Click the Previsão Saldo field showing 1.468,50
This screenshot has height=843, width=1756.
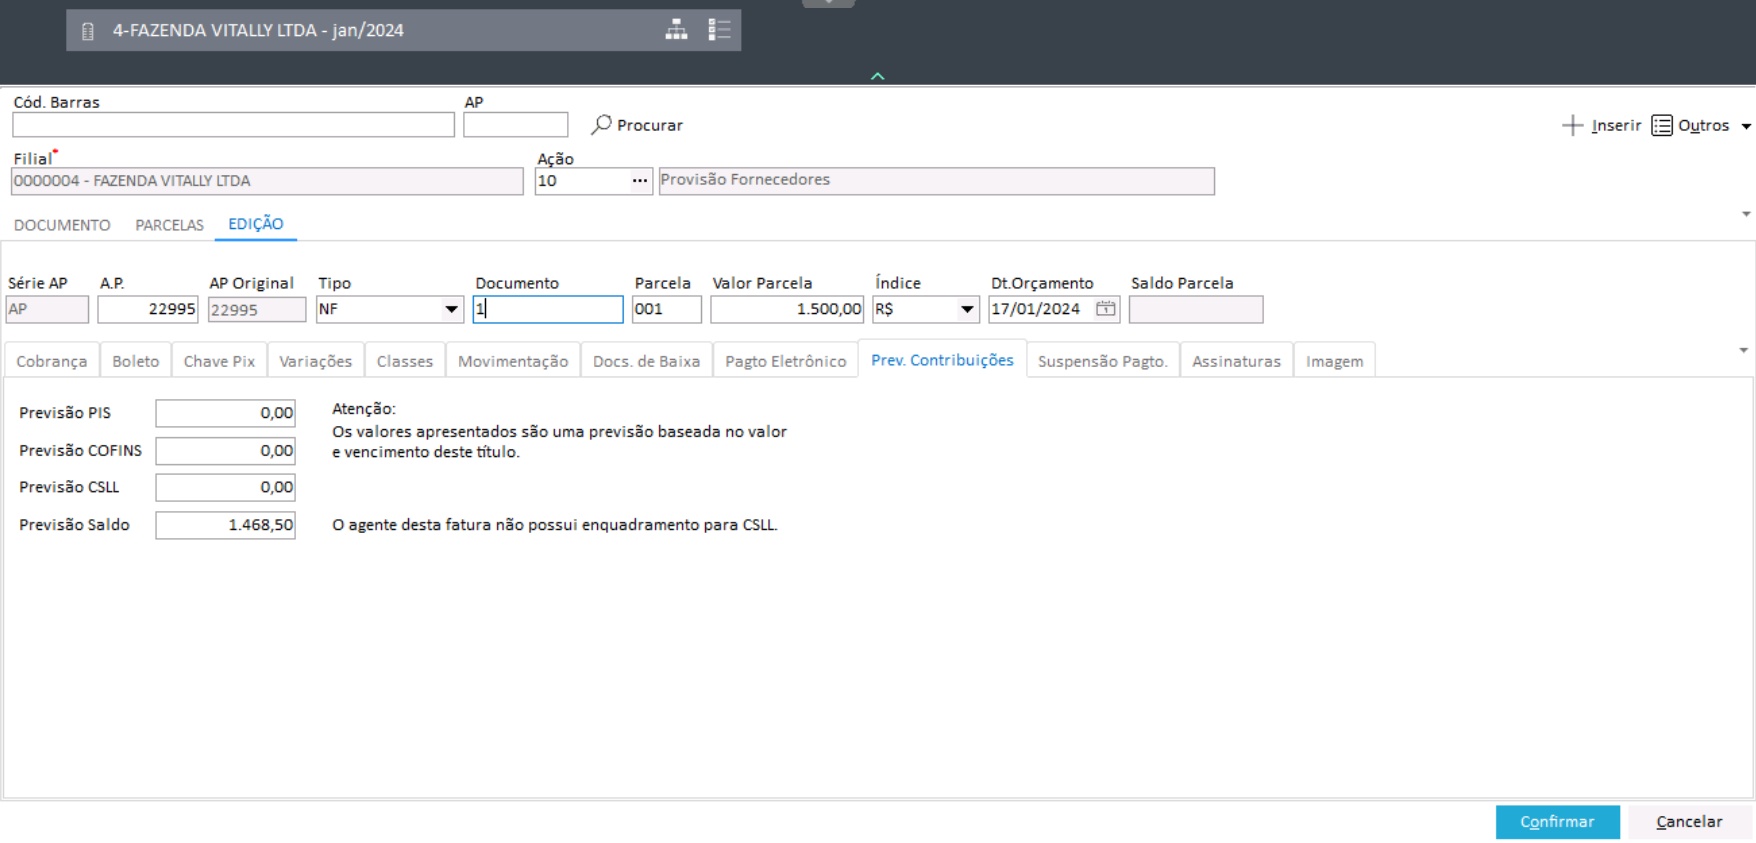tap(225, 525)
